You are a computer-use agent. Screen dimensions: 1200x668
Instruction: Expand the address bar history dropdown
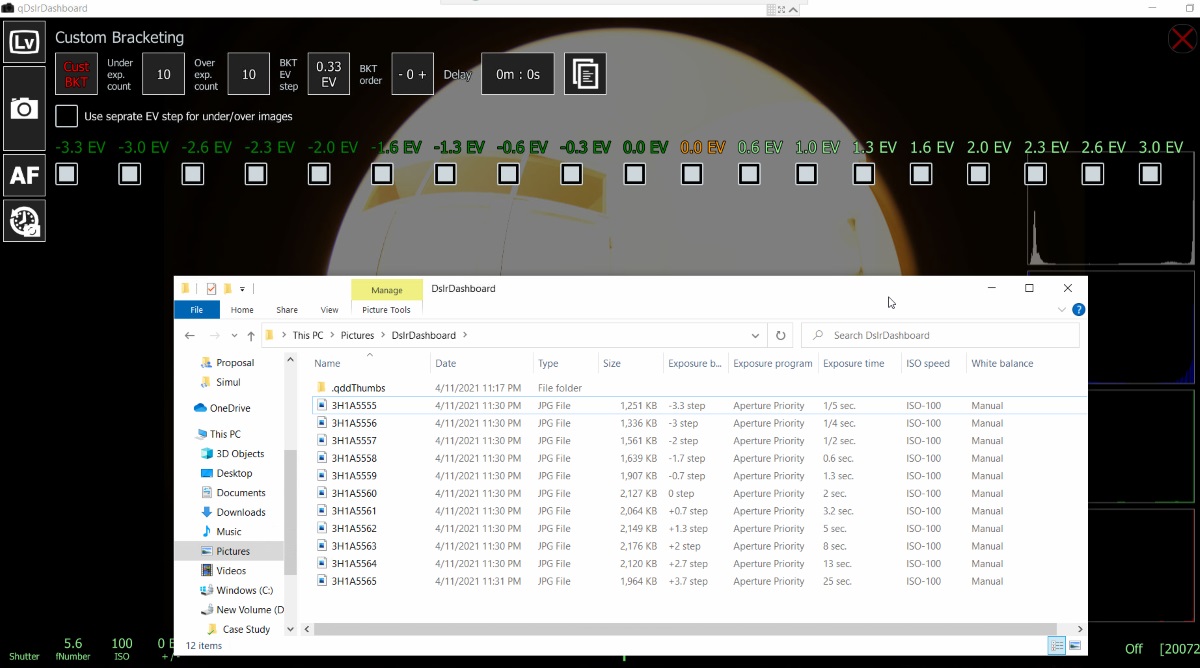pos(755,335)
